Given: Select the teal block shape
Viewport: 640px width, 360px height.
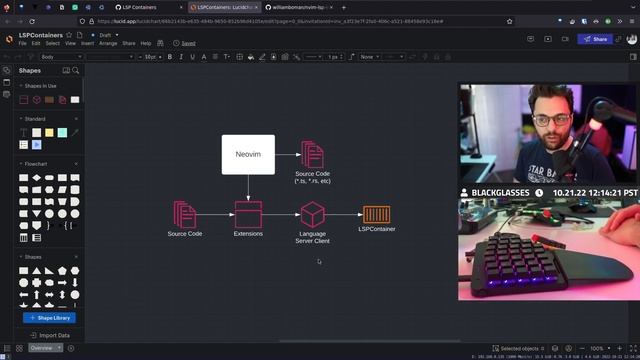Looking at the screenshot, I should pos(62,133).
